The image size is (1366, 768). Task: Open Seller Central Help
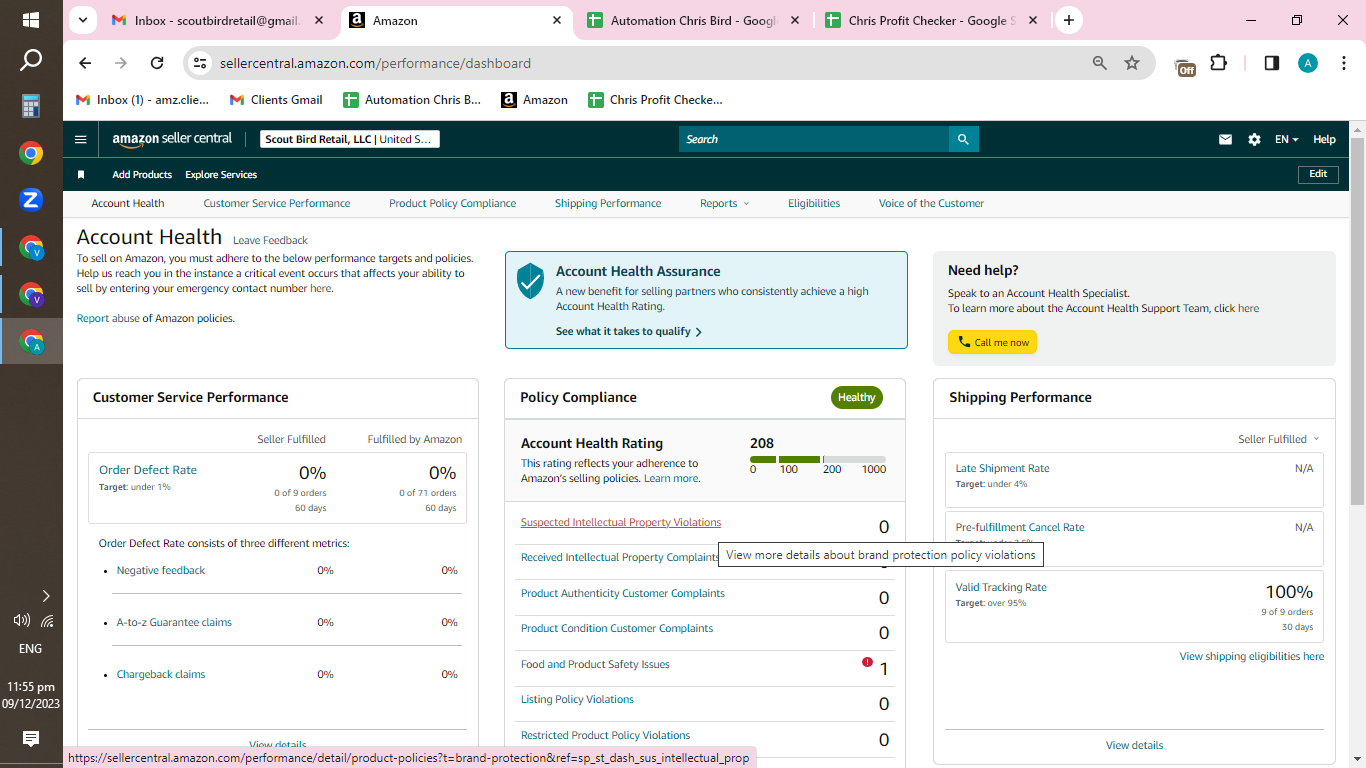click(x=1324, y=140)
